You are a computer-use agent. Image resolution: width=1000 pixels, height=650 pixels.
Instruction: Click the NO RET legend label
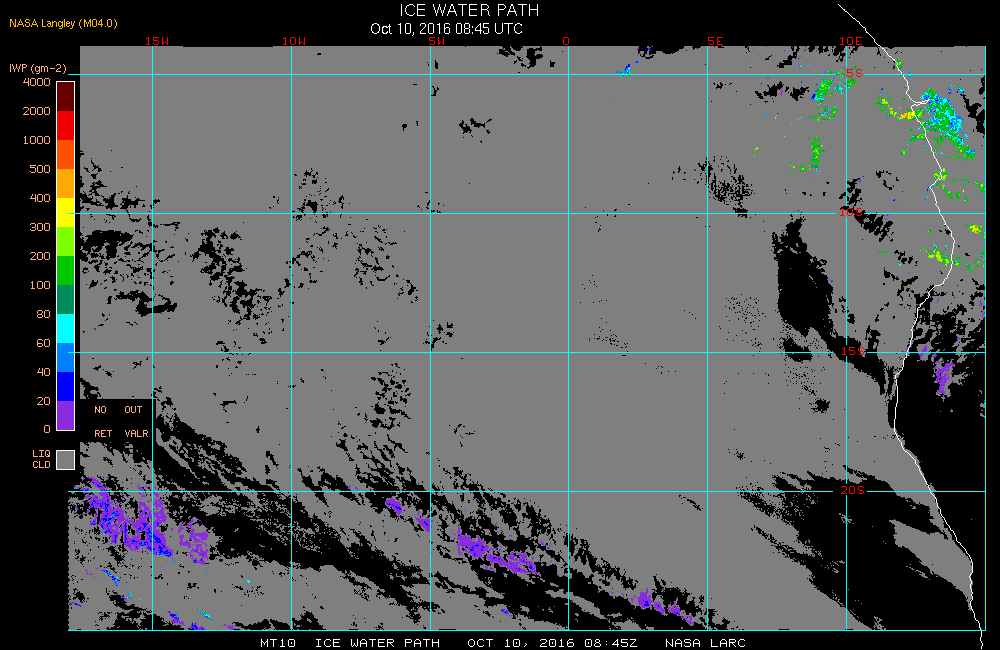(x=102, y=422)
